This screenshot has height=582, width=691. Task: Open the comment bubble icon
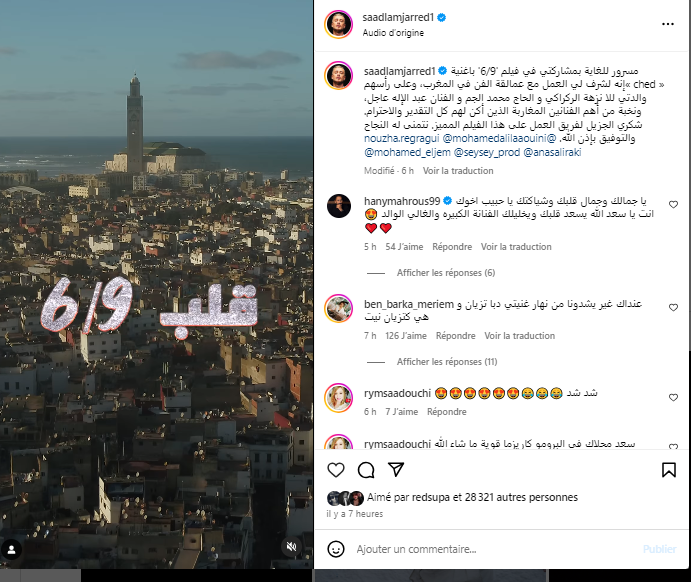366,470
